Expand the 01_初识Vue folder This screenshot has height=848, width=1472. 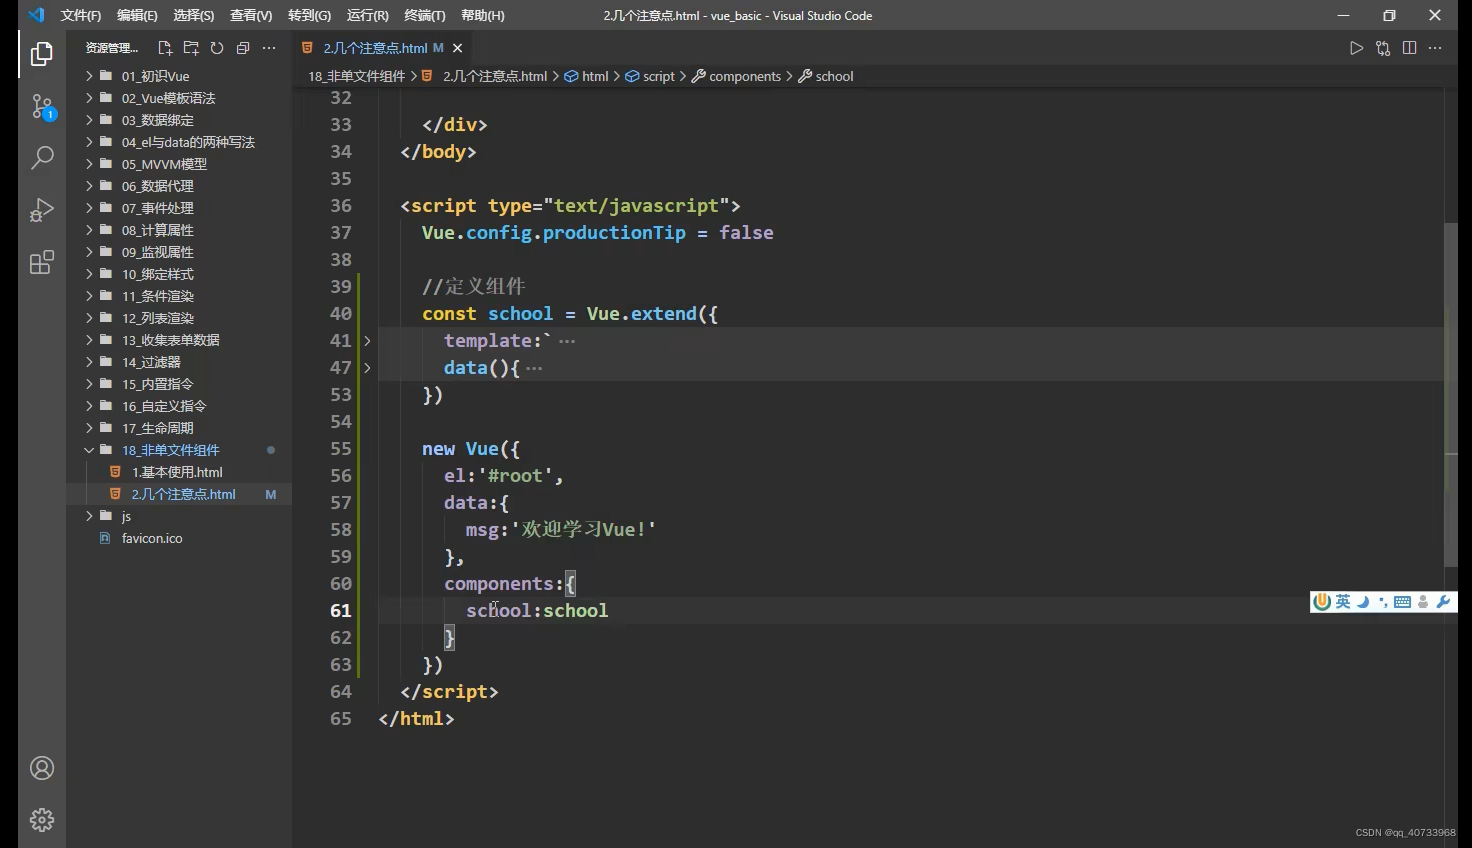179,76
